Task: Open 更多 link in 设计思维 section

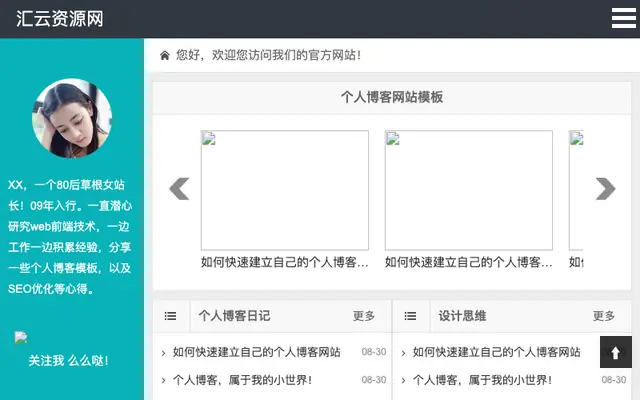Action: pyautogui.click(x=604, y=316)
